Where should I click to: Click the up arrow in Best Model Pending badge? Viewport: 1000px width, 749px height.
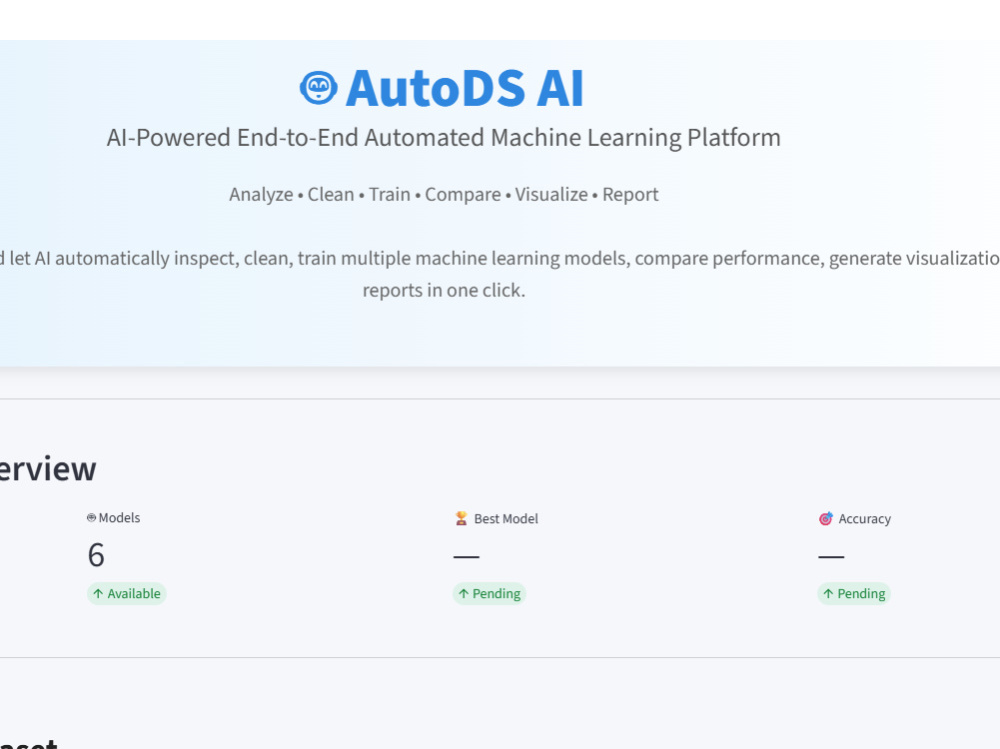[x=464, y=594]
